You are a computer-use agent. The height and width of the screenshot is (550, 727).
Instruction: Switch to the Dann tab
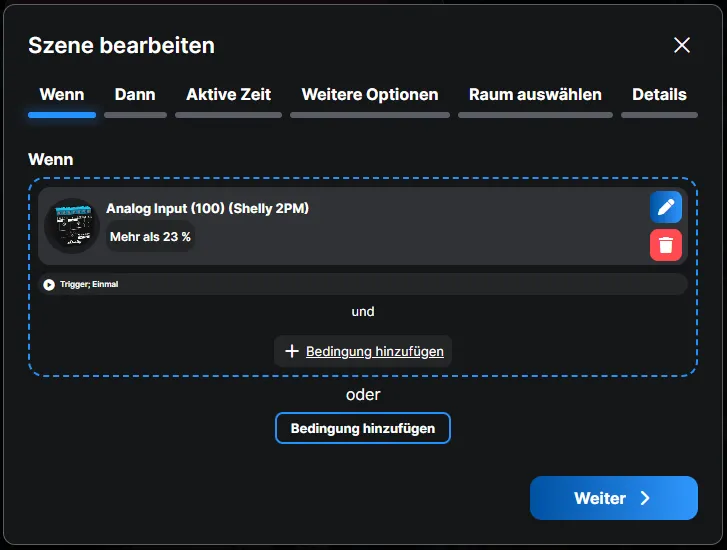coord(135,95)
